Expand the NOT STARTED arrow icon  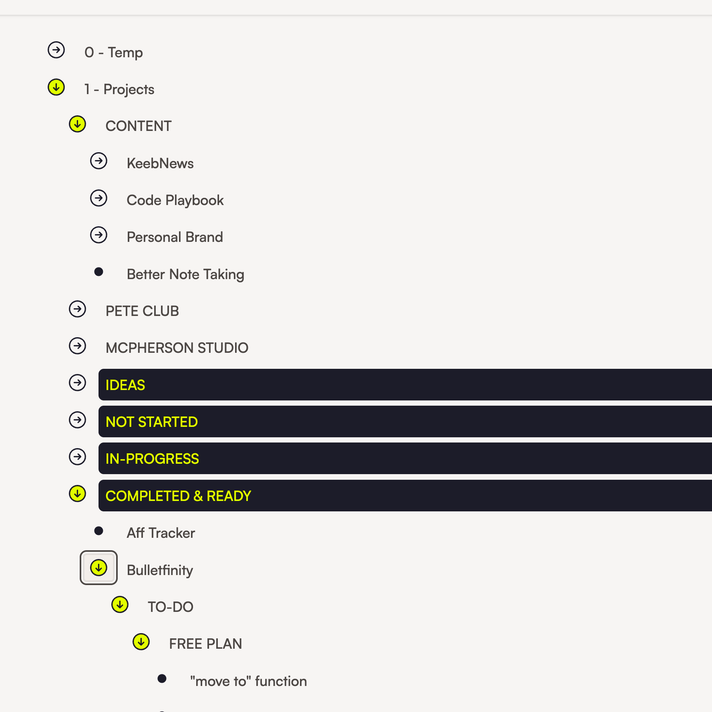77,421
